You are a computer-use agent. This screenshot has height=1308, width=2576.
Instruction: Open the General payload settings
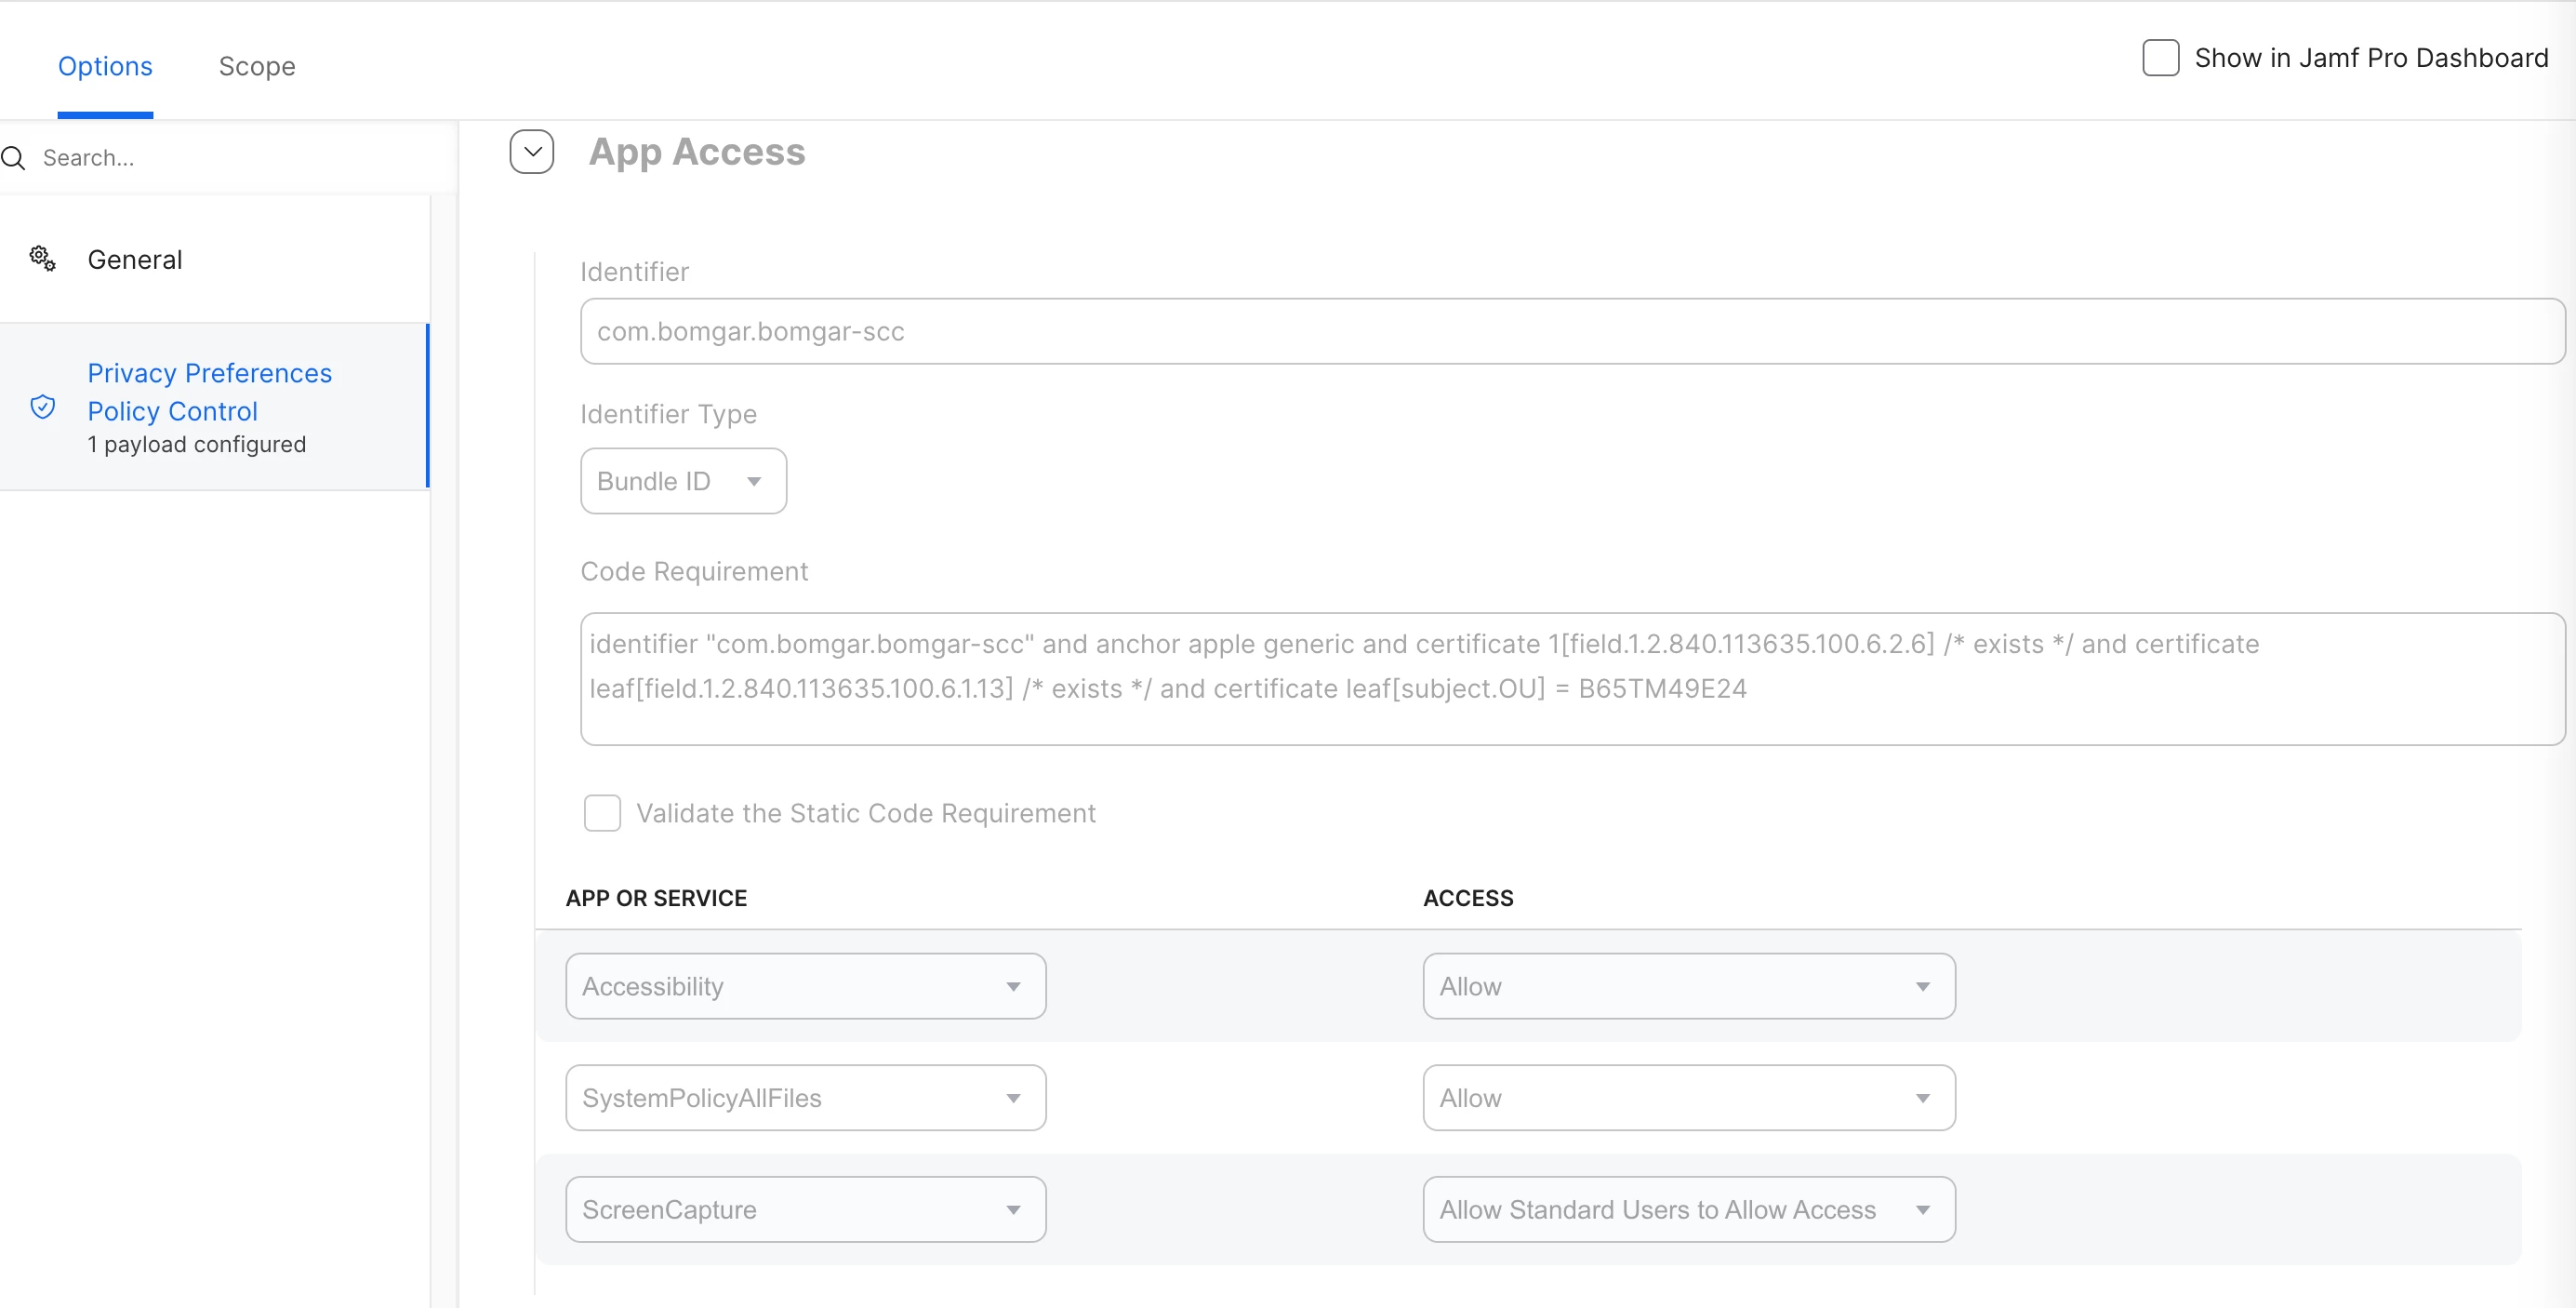(x=214, y=259)
